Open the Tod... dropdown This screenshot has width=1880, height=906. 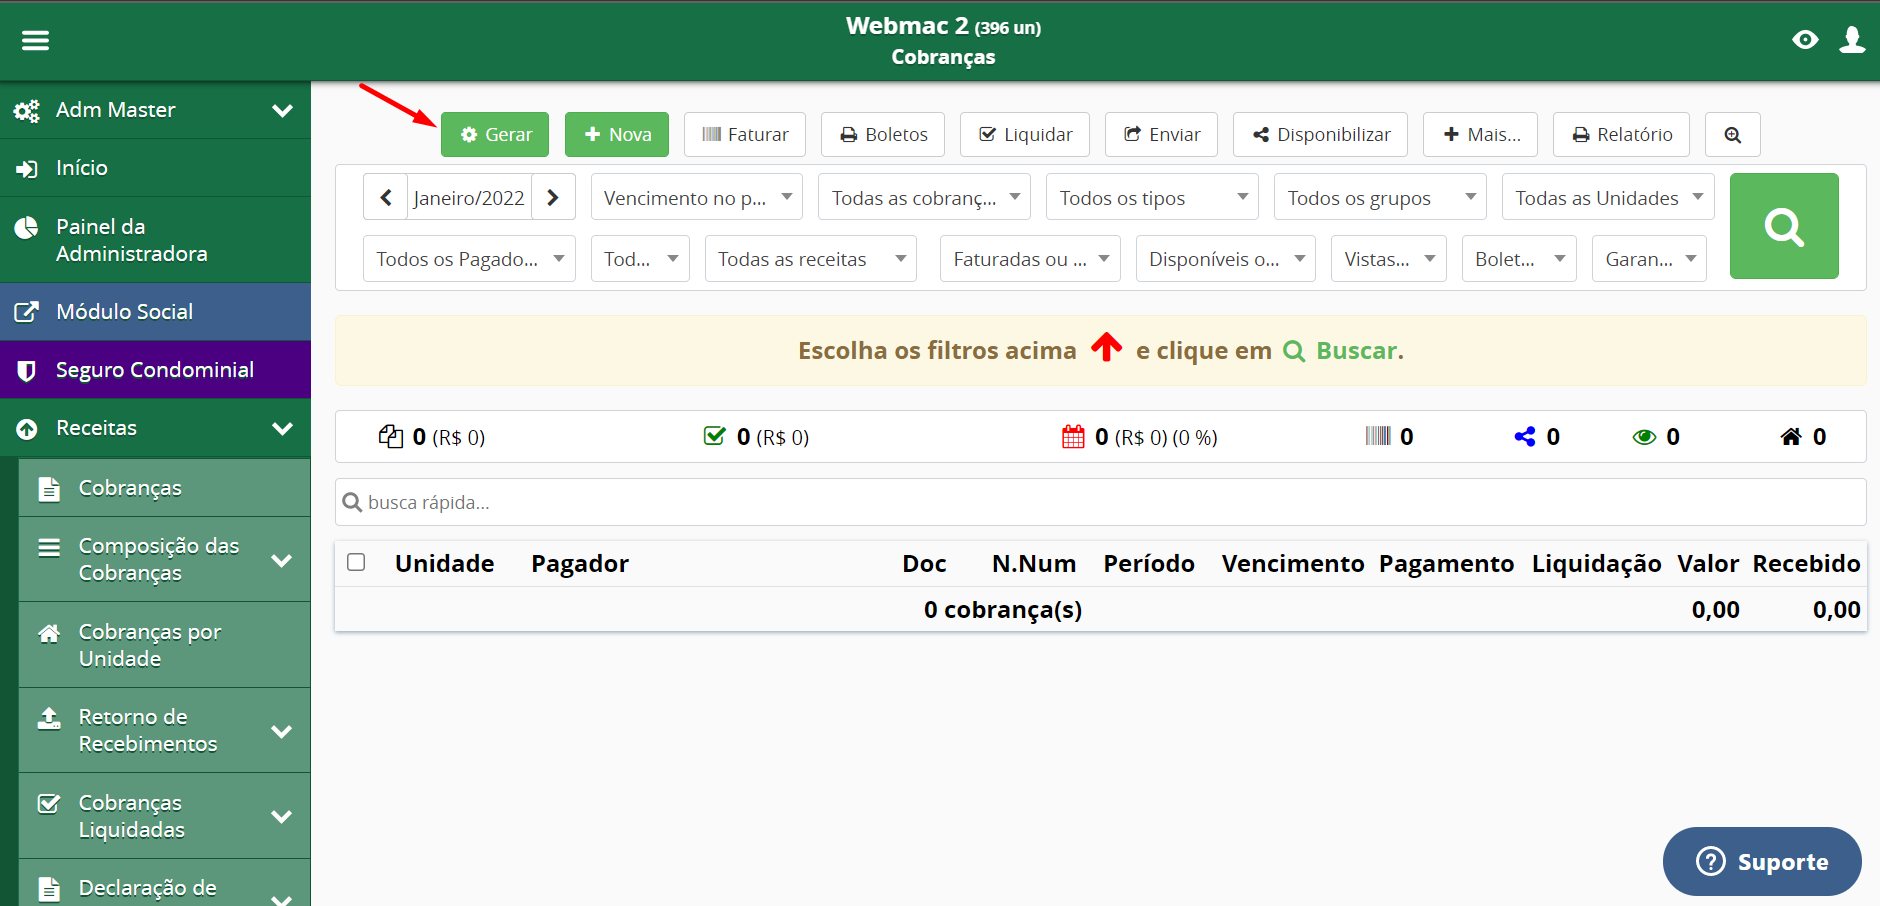pyautogui.click(x=640, y=258)
